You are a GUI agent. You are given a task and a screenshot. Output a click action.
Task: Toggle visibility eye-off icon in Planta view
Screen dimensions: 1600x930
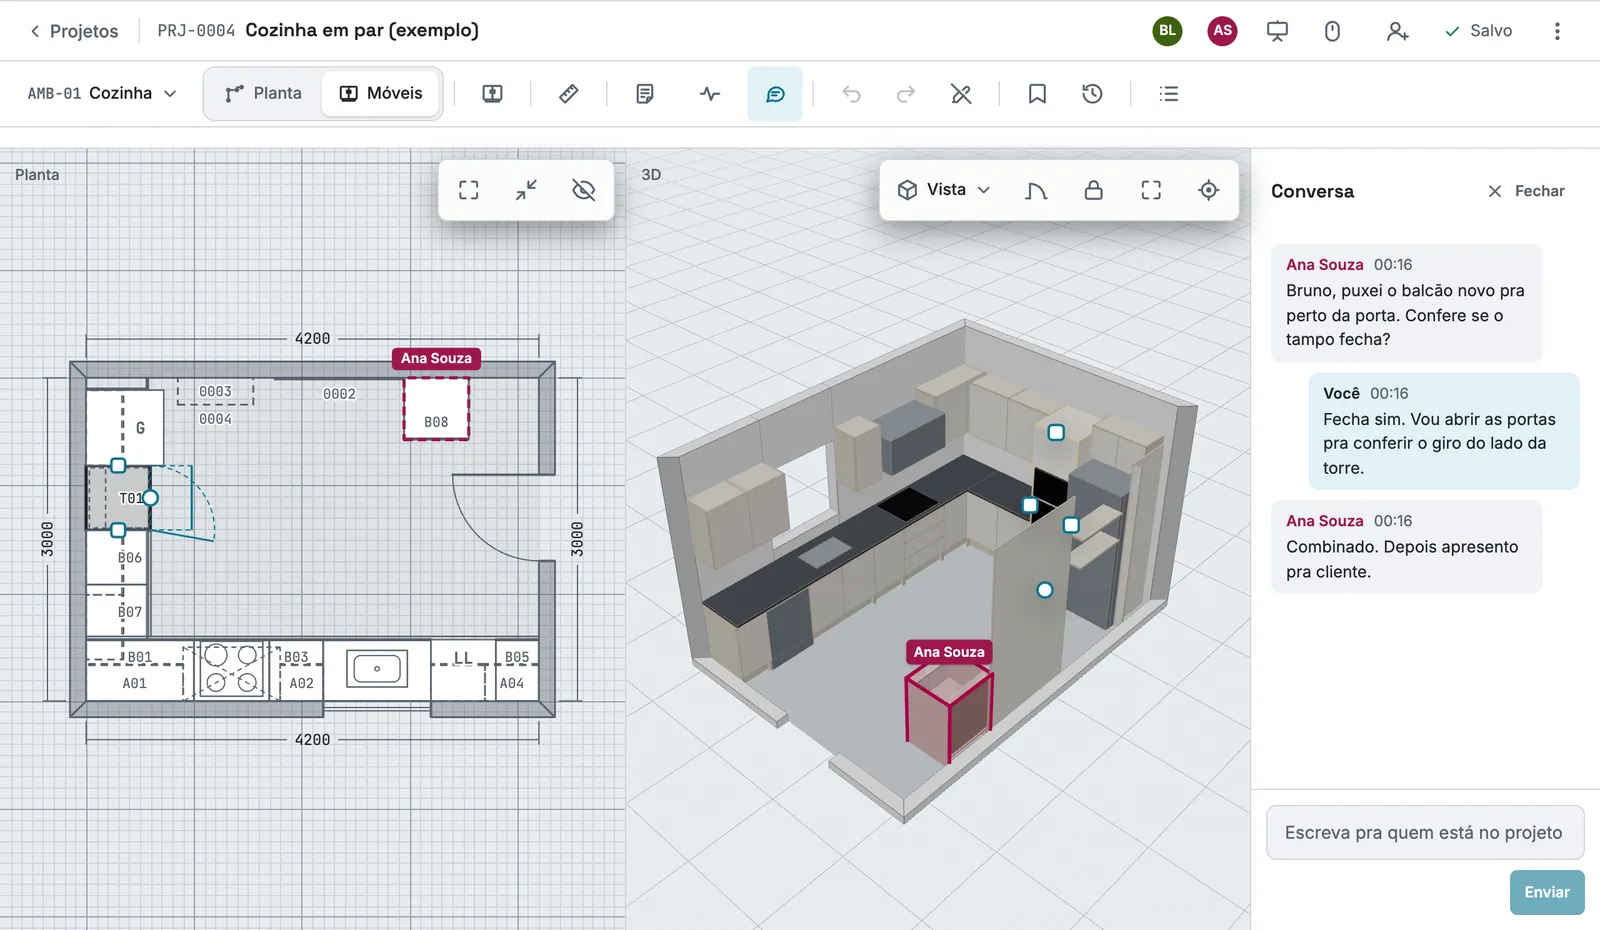[584, 190]
